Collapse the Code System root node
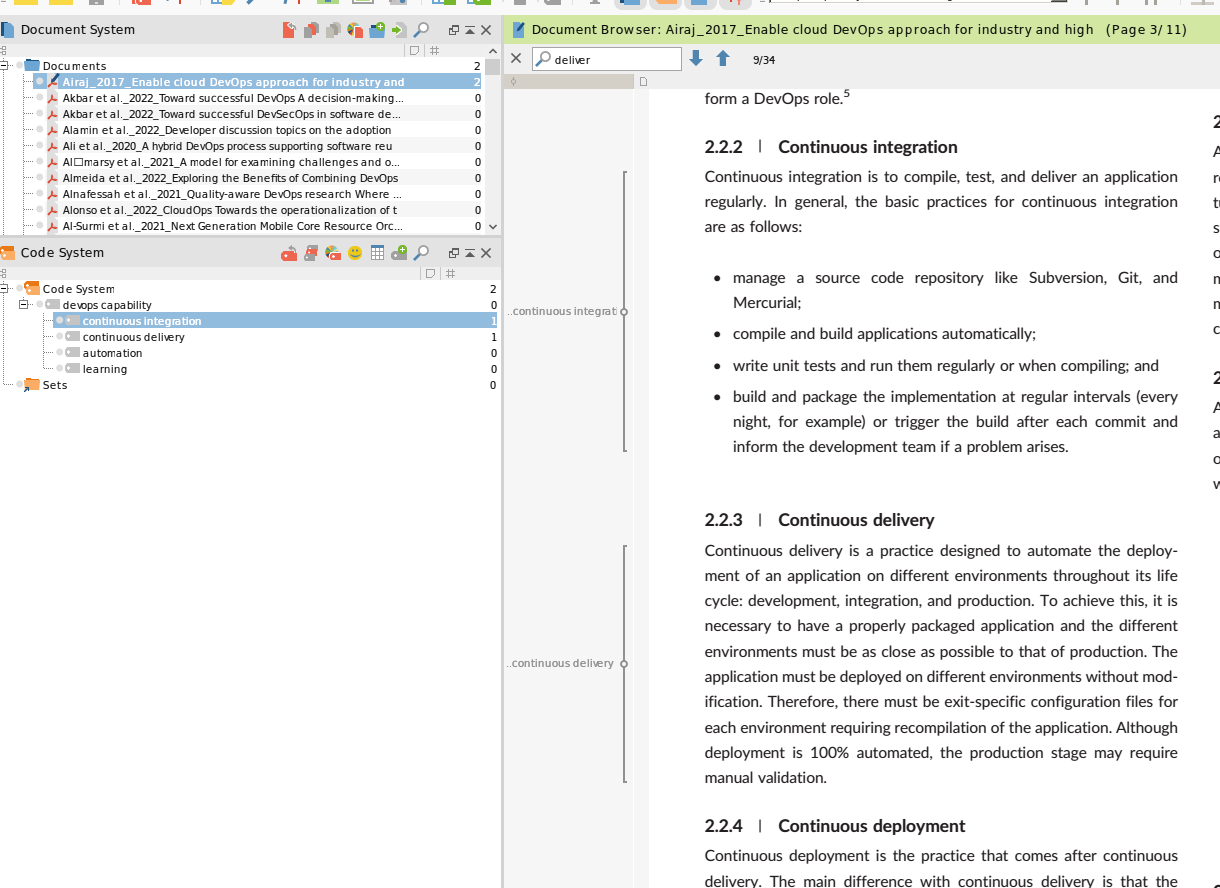Viewport: 1220px width, 888px height. (x=4, y=289)
